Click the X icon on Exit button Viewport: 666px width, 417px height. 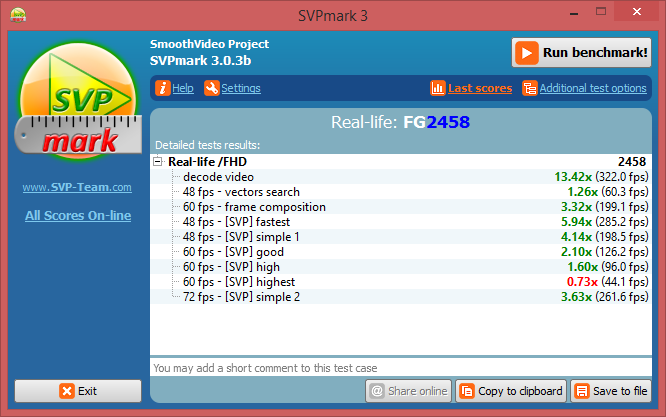click(x=67, y=391)
